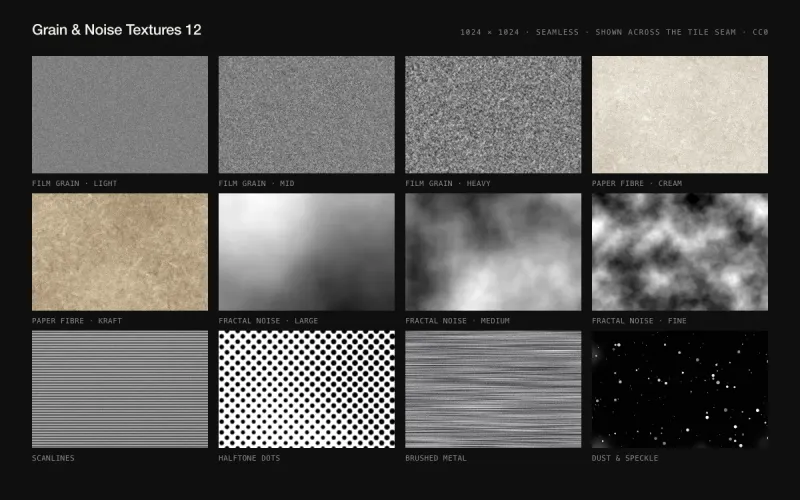The width and height of the screenshot is (800, 500).
Task: Click the 'CC0' license text
Action: [x=760, y=32]
